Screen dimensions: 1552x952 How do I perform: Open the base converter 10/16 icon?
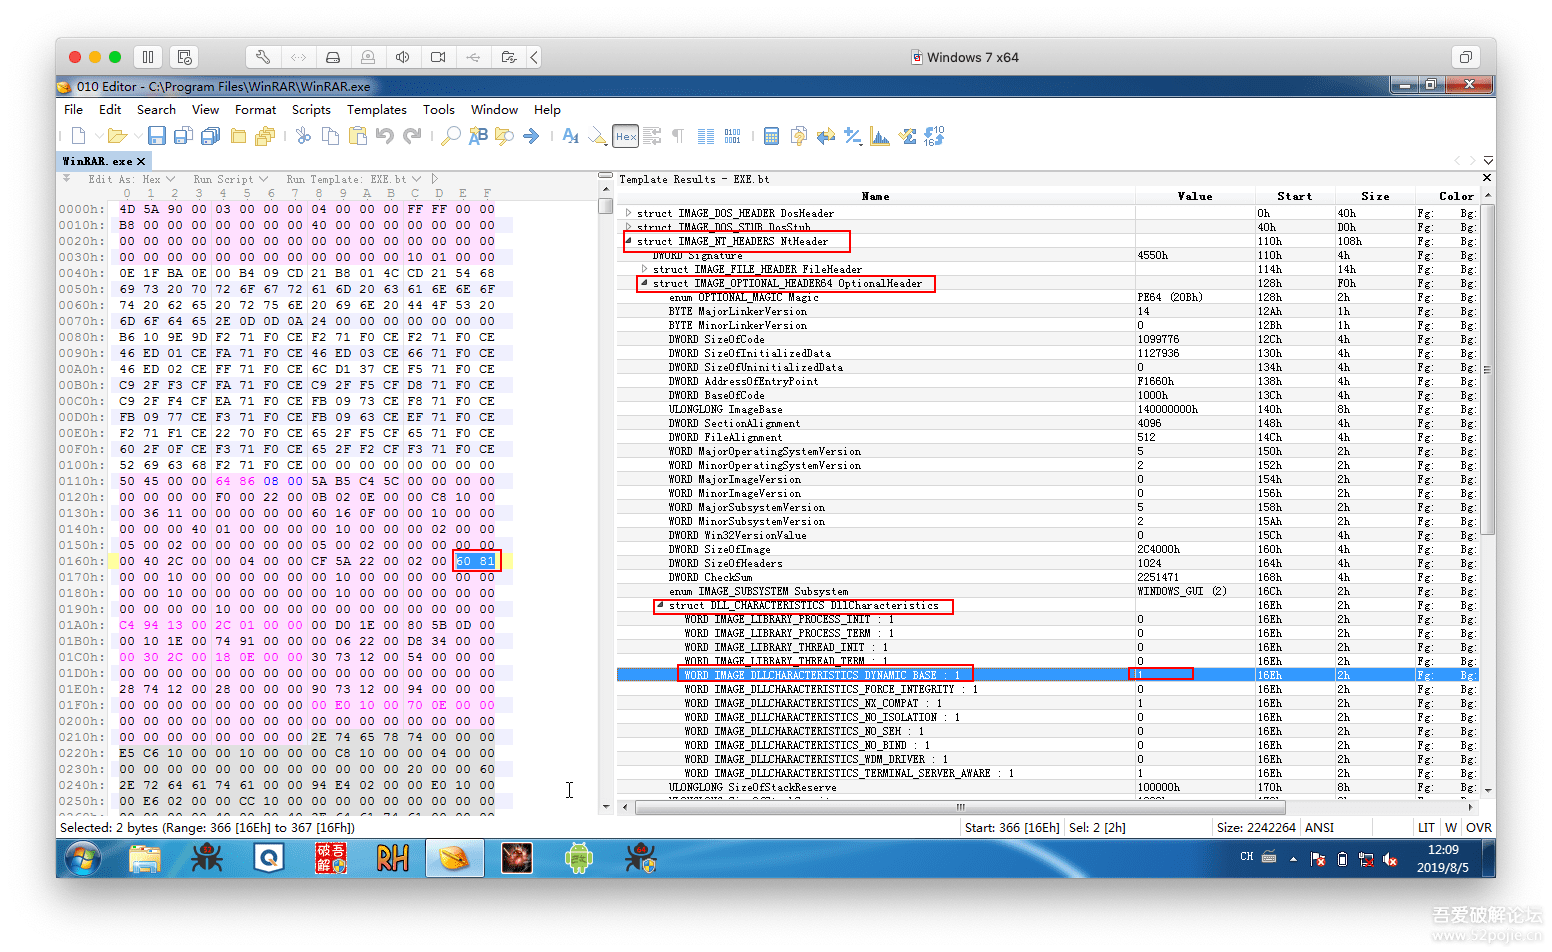(x=934, y=136)
